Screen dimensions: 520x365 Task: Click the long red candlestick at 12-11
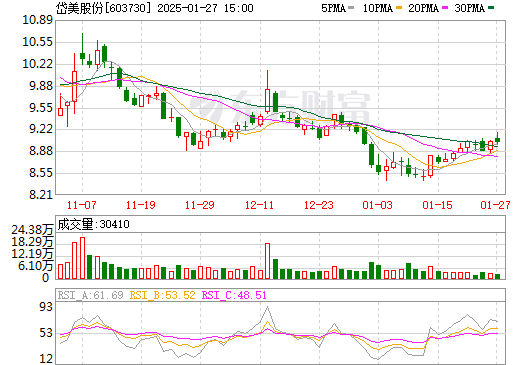267,92
